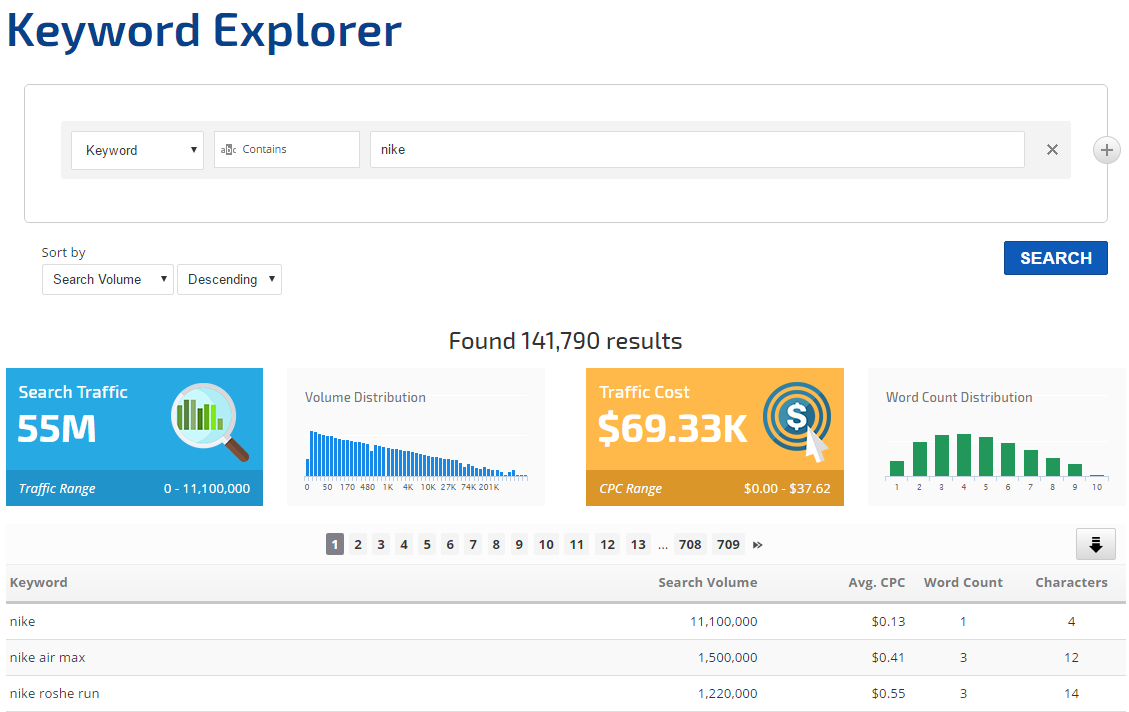Open results page 13

[x=638, y=545]
